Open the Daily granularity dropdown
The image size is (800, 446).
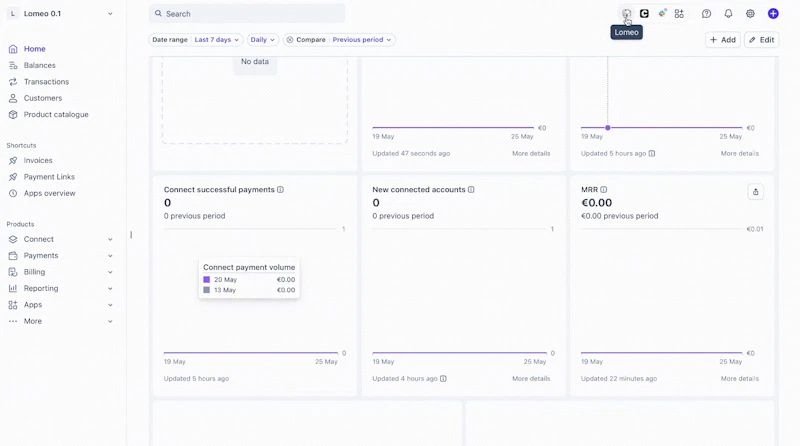click(x=263, y=40)
